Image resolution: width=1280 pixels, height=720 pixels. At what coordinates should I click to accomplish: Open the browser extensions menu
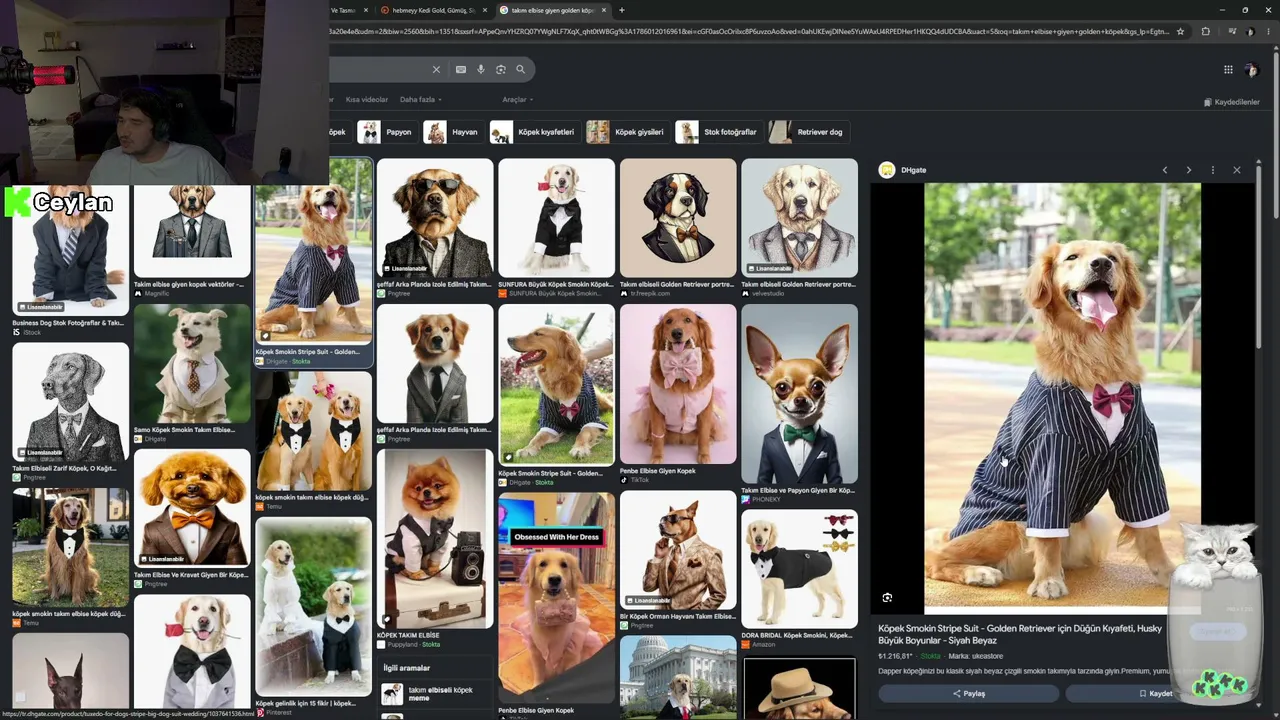(1205, 31)
